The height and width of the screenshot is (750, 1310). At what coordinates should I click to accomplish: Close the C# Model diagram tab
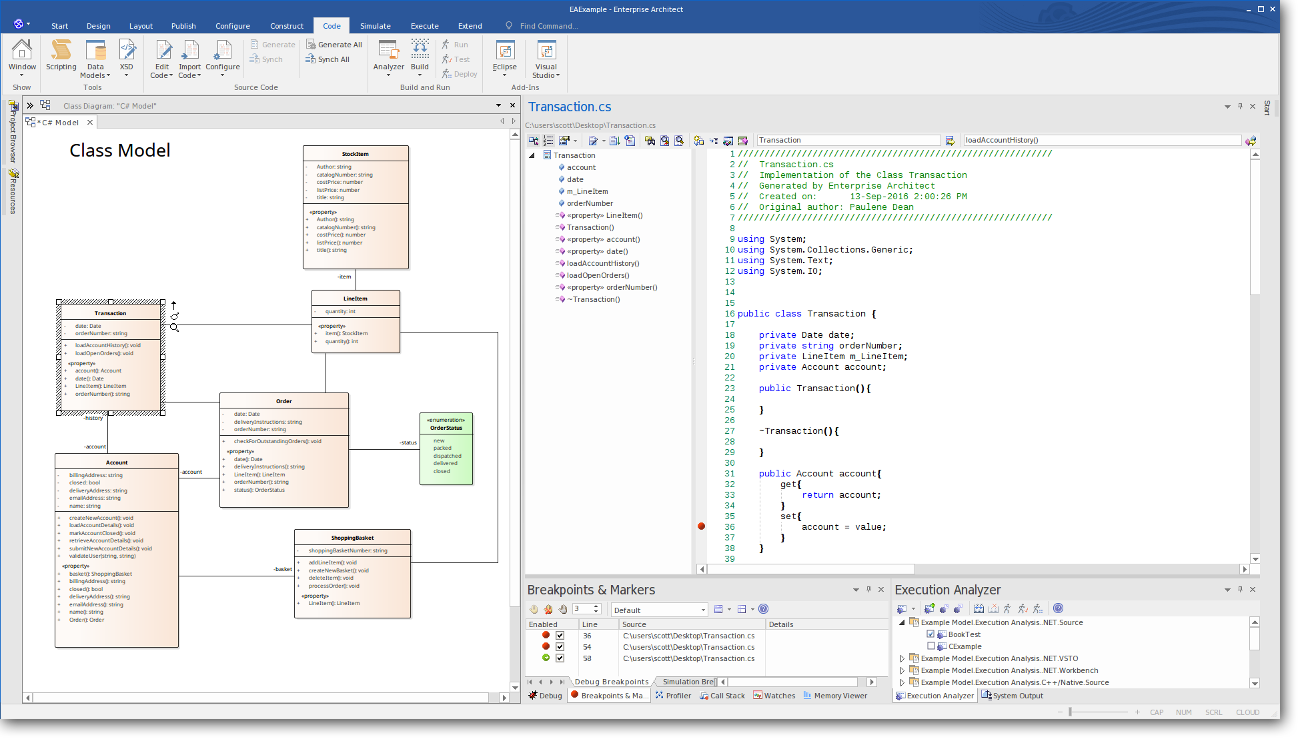point(88,122)
